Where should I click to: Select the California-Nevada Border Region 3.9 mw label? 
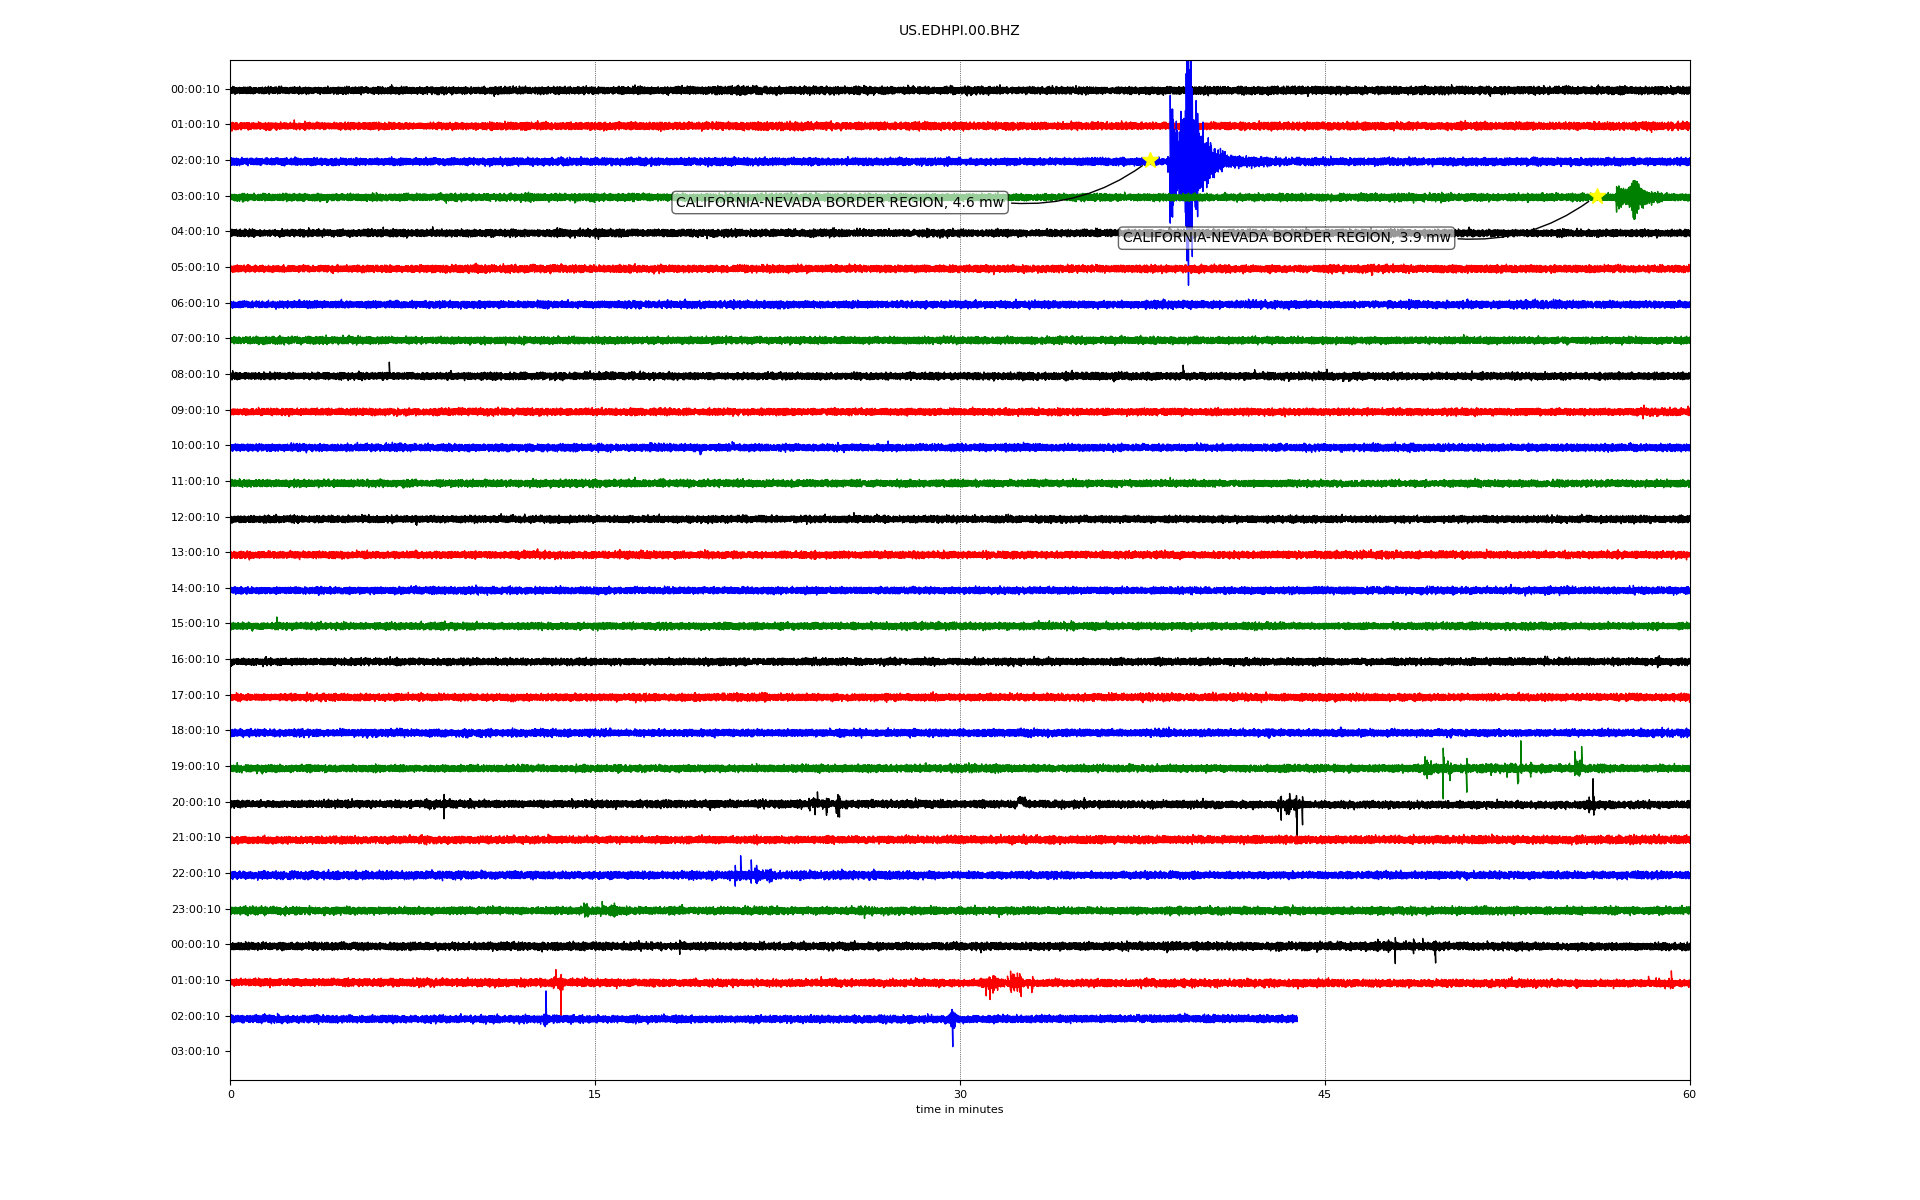[1286, 238]
